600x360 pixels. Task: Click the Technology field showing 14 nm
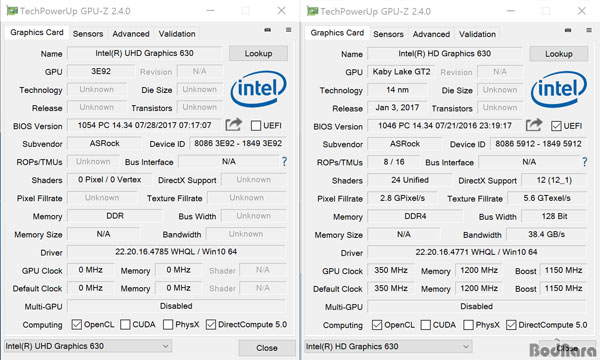click(x=397, y=90)
